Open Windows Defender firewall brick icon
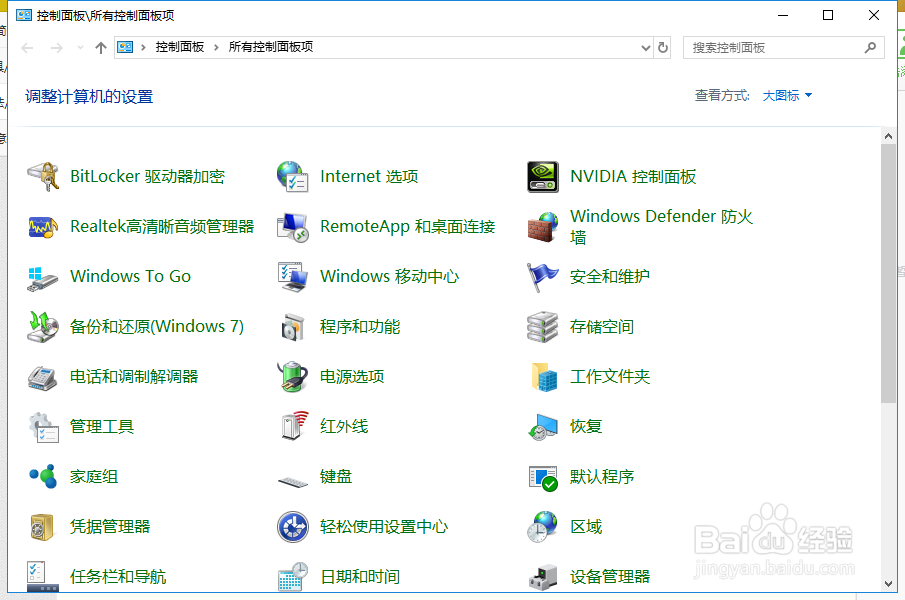The height and width of the screenshot is (600, 905). 543,227
